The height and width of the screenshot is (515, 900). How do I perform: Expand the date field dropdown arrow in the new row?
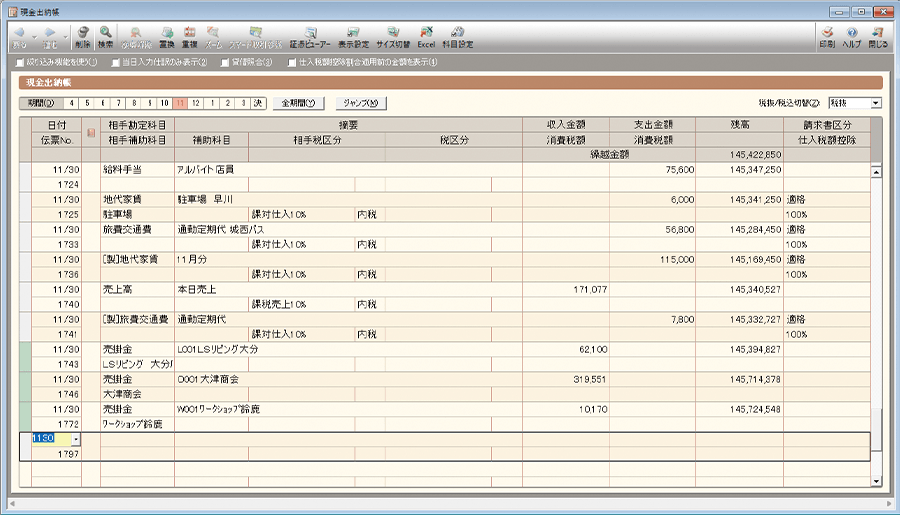[x=76, y=439]
